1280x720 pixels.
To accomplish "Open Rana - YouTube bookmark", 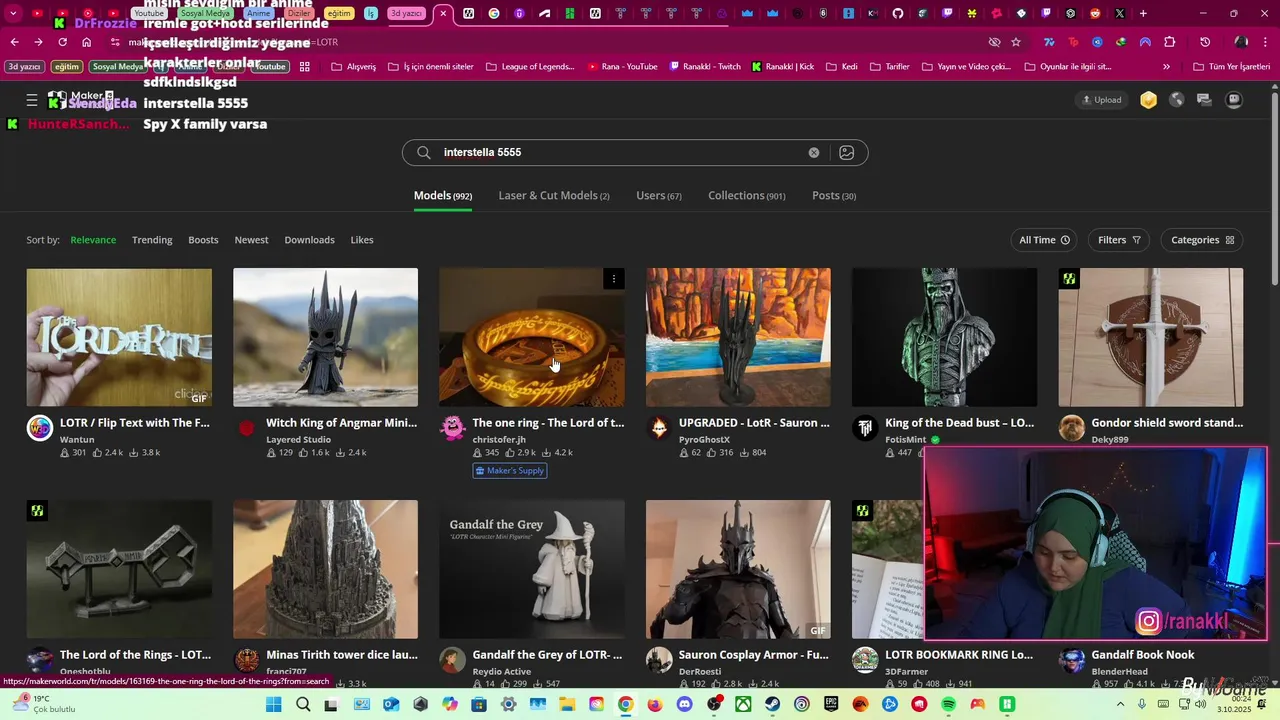I will [622, 67].
